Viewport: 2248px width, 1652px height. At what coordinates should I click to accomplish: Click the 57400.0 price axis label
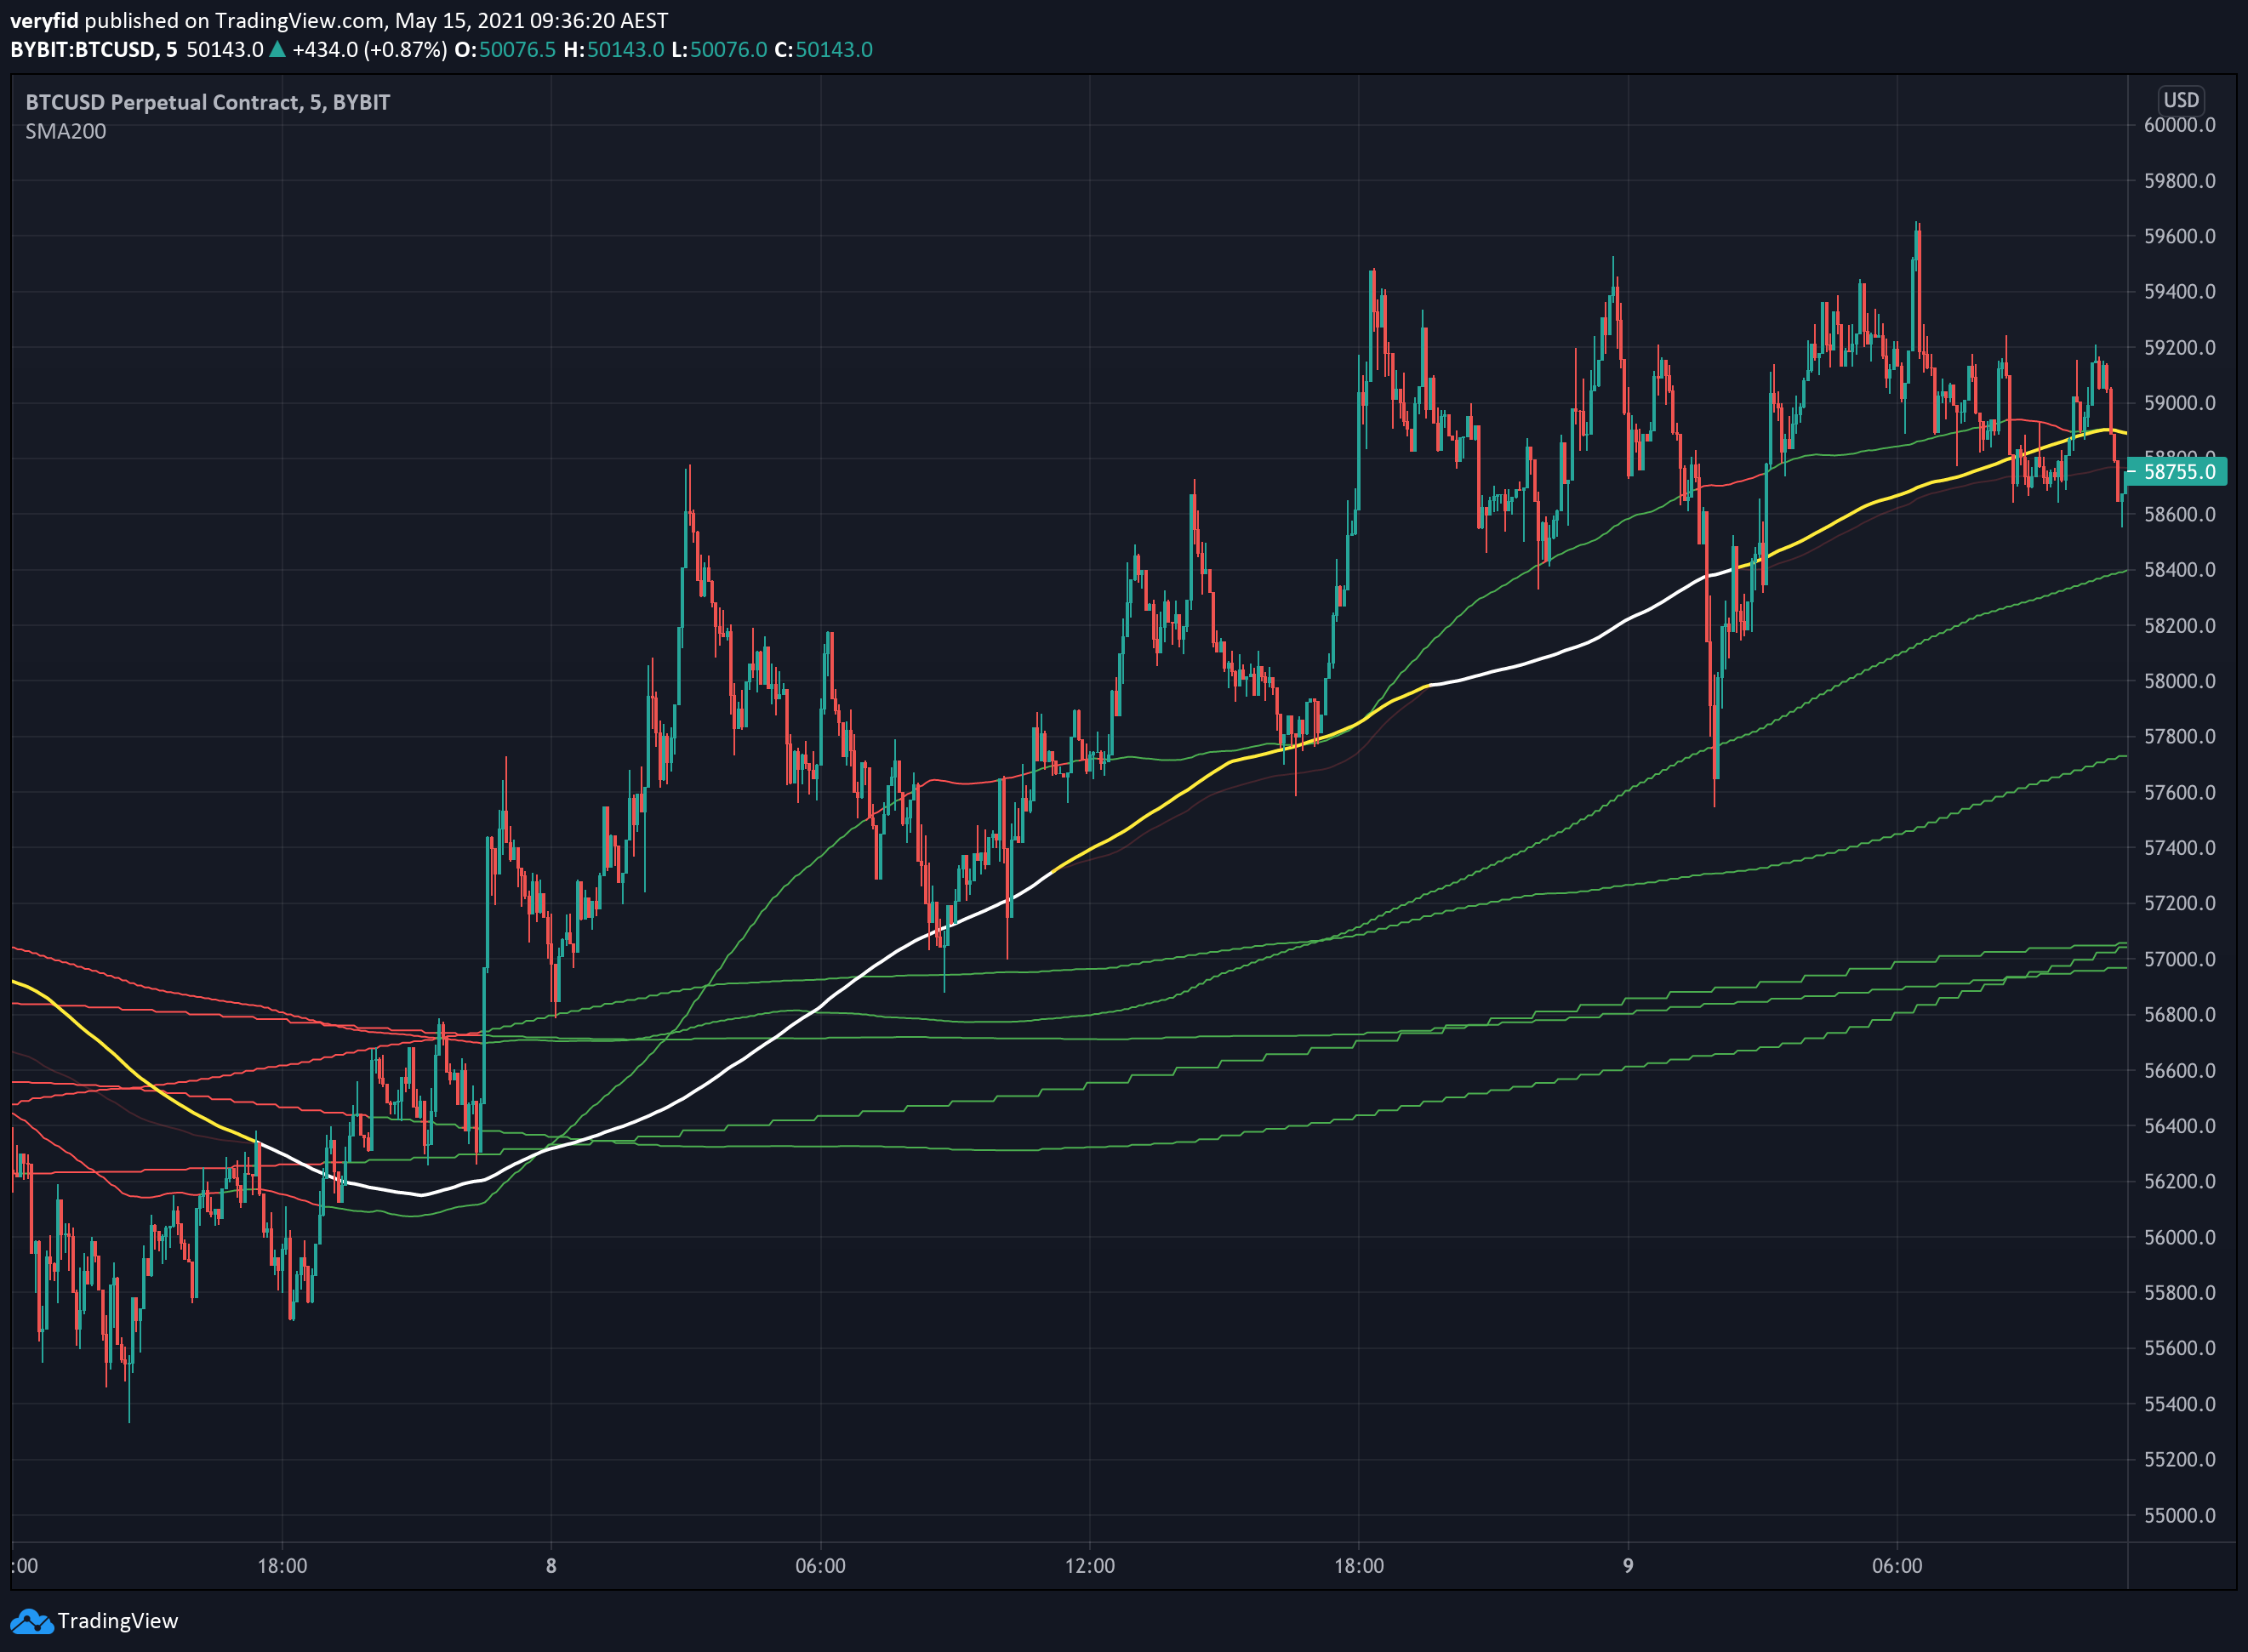[2179, 848]
